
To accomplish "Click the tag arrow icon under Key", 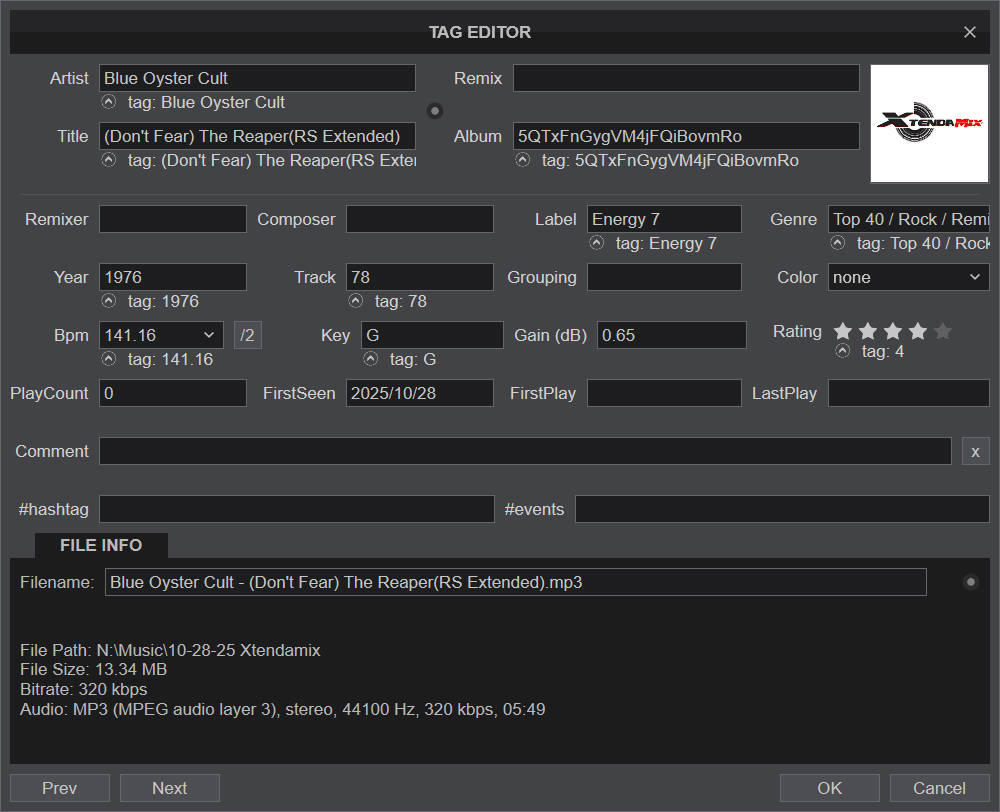I will tap(371, 359).
